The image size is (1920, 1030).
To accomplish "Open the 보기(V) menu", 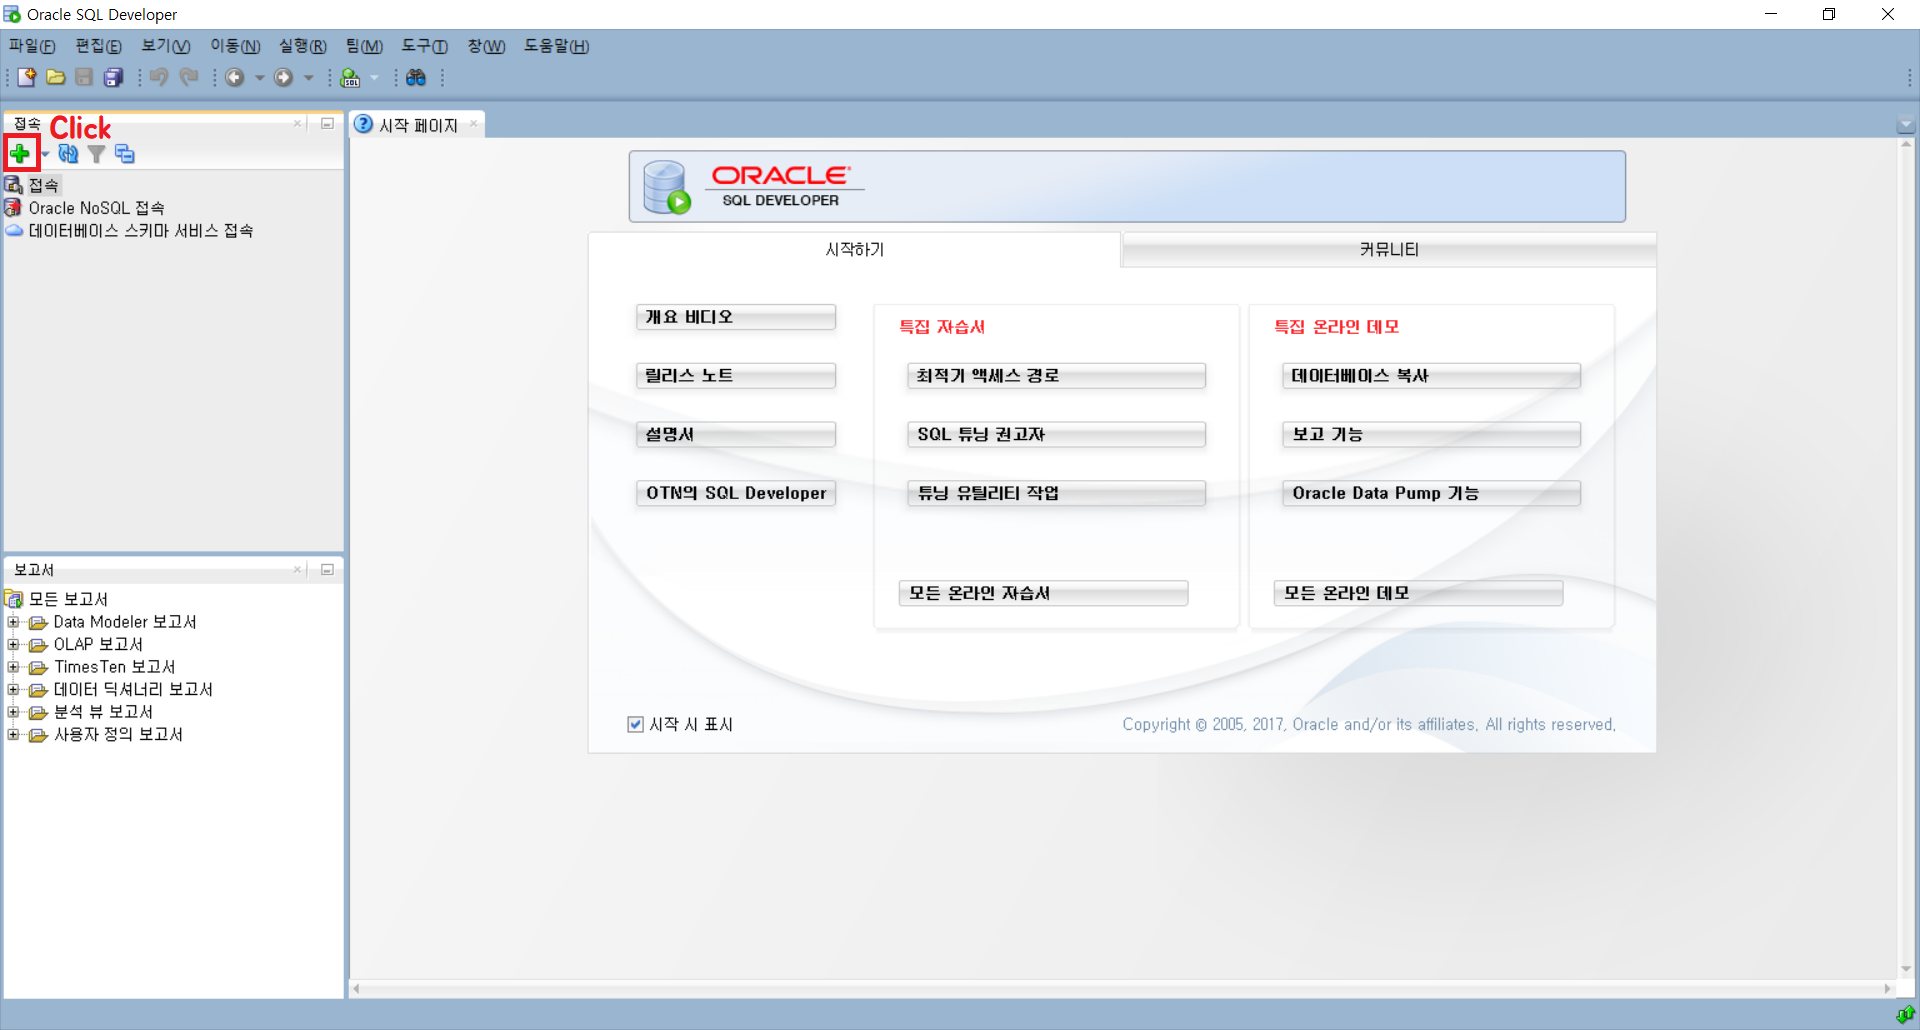I will tap(165, 46).
